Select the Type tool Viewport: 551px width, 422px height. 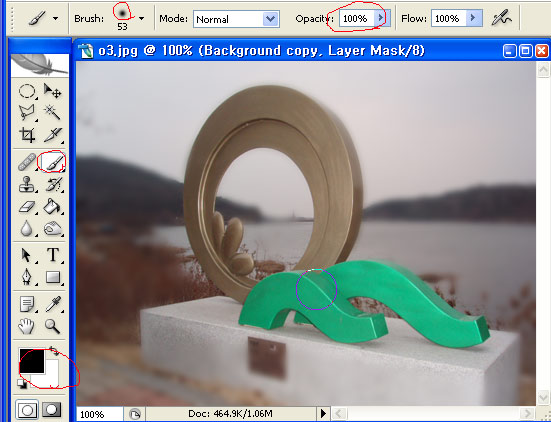click(x=53, y=255)
